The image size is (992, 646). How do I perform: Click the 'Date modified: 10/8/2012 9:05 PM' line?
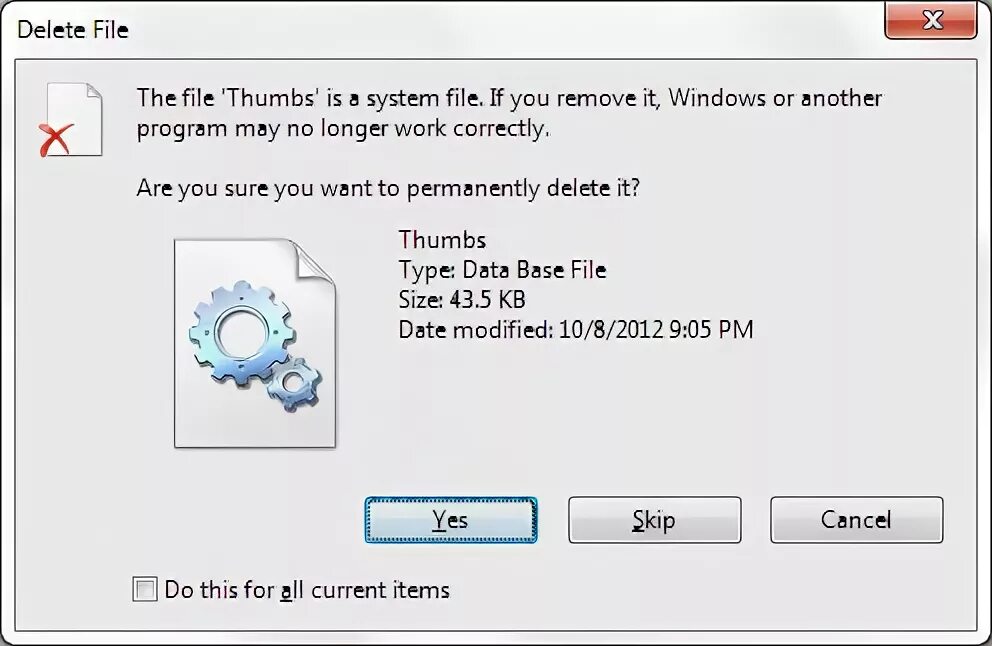[x=576, y=330]
